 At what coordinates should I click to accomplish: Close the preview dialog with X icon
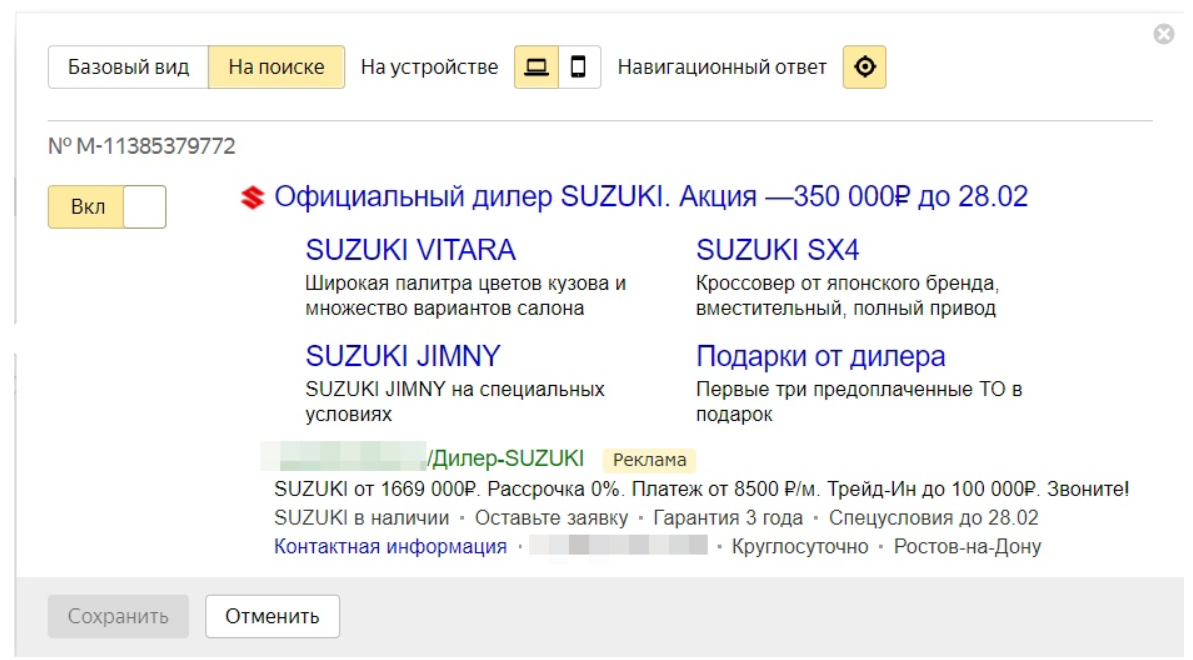[x=1163, y=34]
